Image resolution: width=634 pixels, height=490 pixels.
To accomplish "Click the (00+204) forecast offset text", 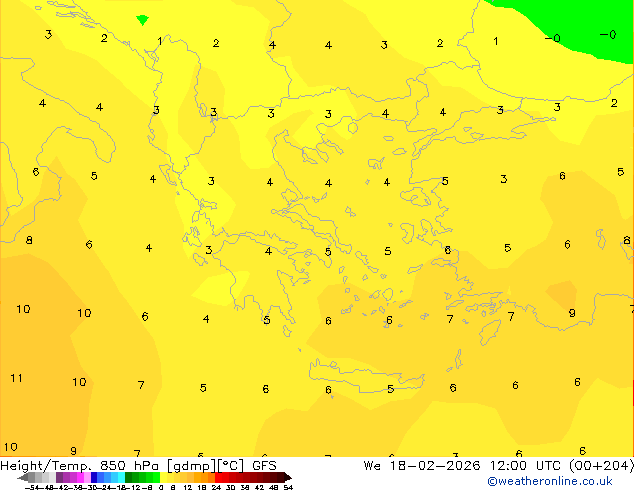I will click(601, 466).
